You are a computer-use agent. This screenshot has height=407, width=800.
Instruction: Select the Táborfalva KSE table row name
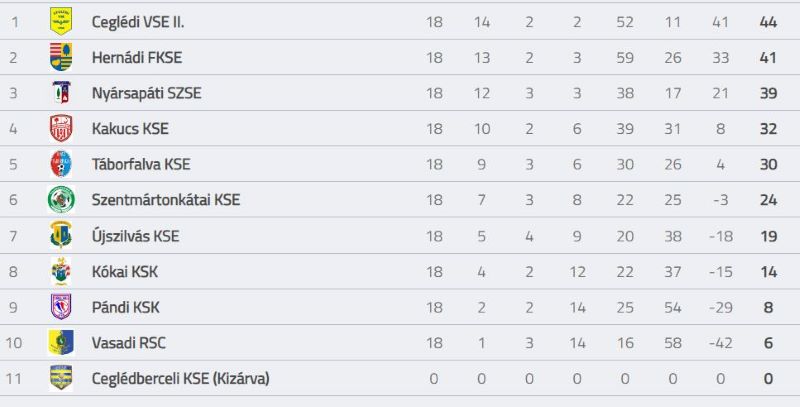[141, 164]
